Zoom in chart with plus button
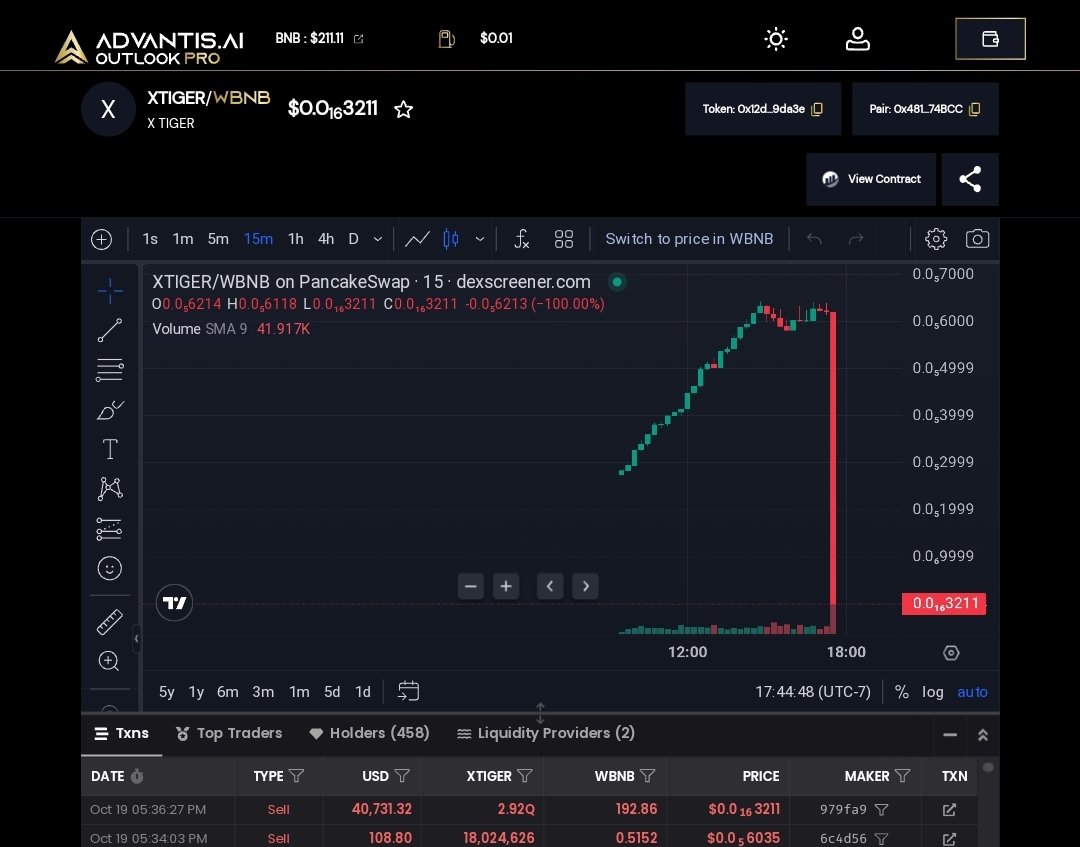The height and width of the screenshot is (847, 1080). click(506, 586)
